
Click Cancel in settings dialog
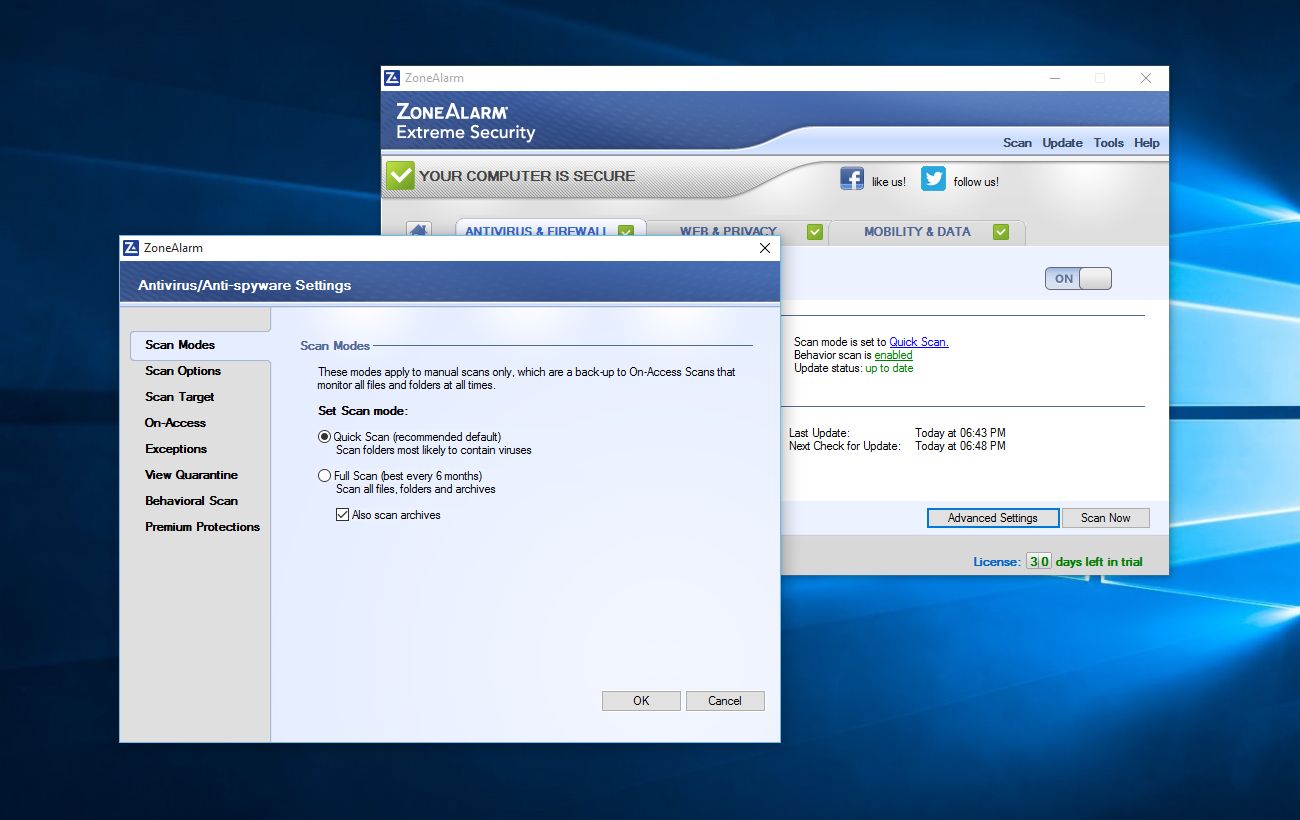coord(725,701)
